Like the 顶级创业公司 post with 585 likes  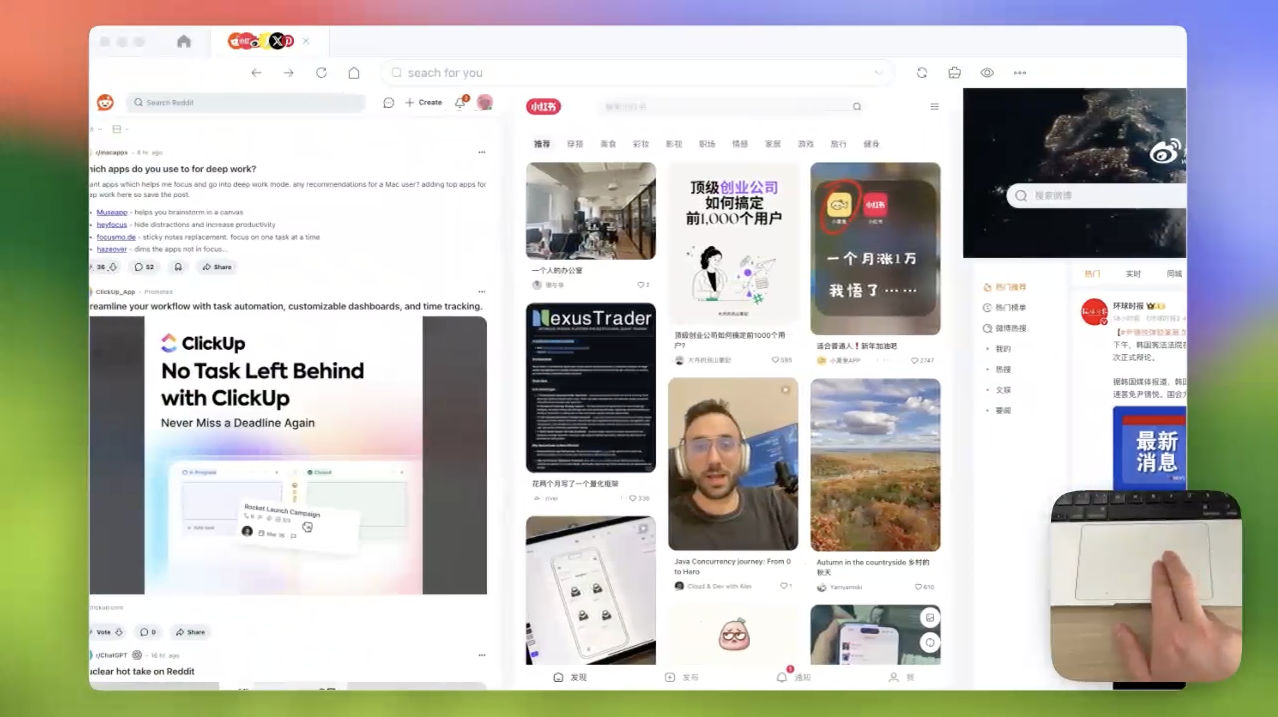(776, 360)
